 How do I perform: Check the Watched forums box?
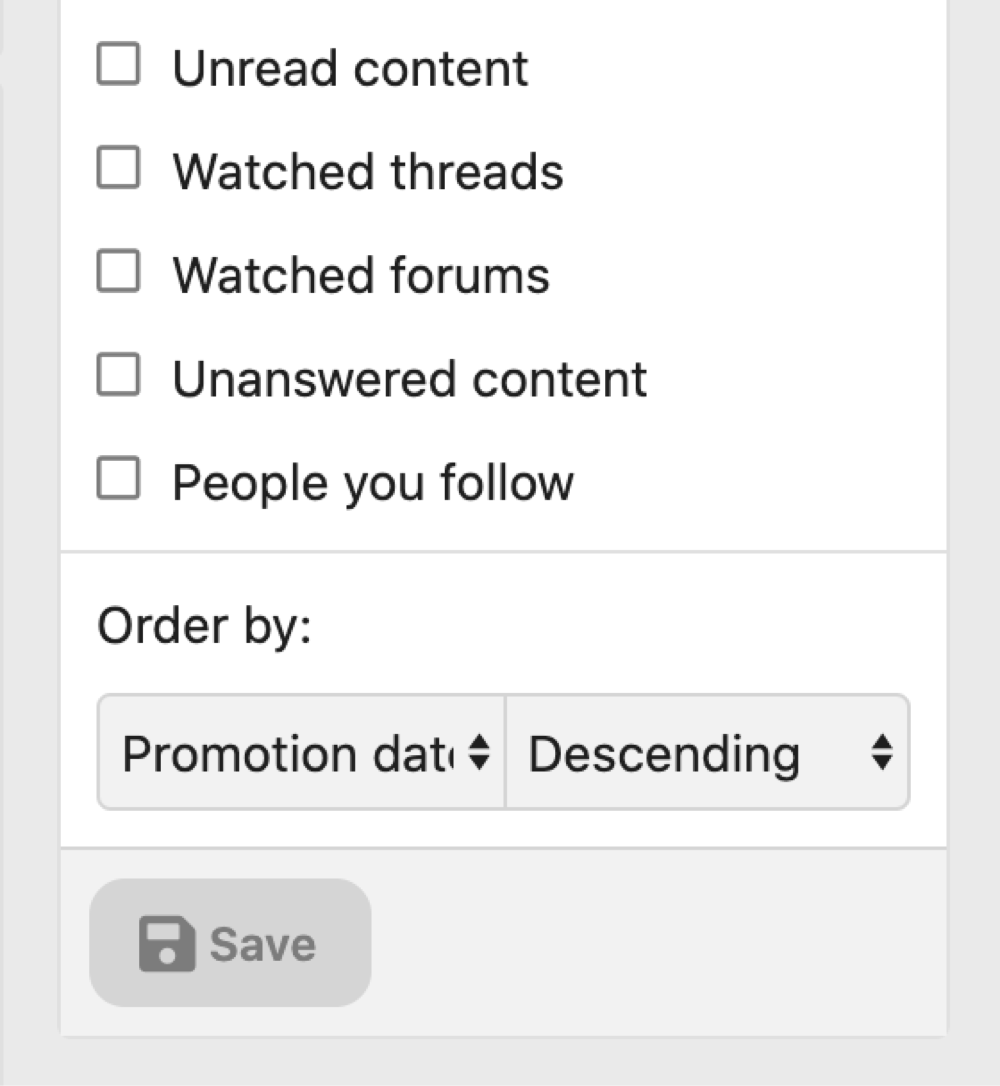tap(118, 272)
